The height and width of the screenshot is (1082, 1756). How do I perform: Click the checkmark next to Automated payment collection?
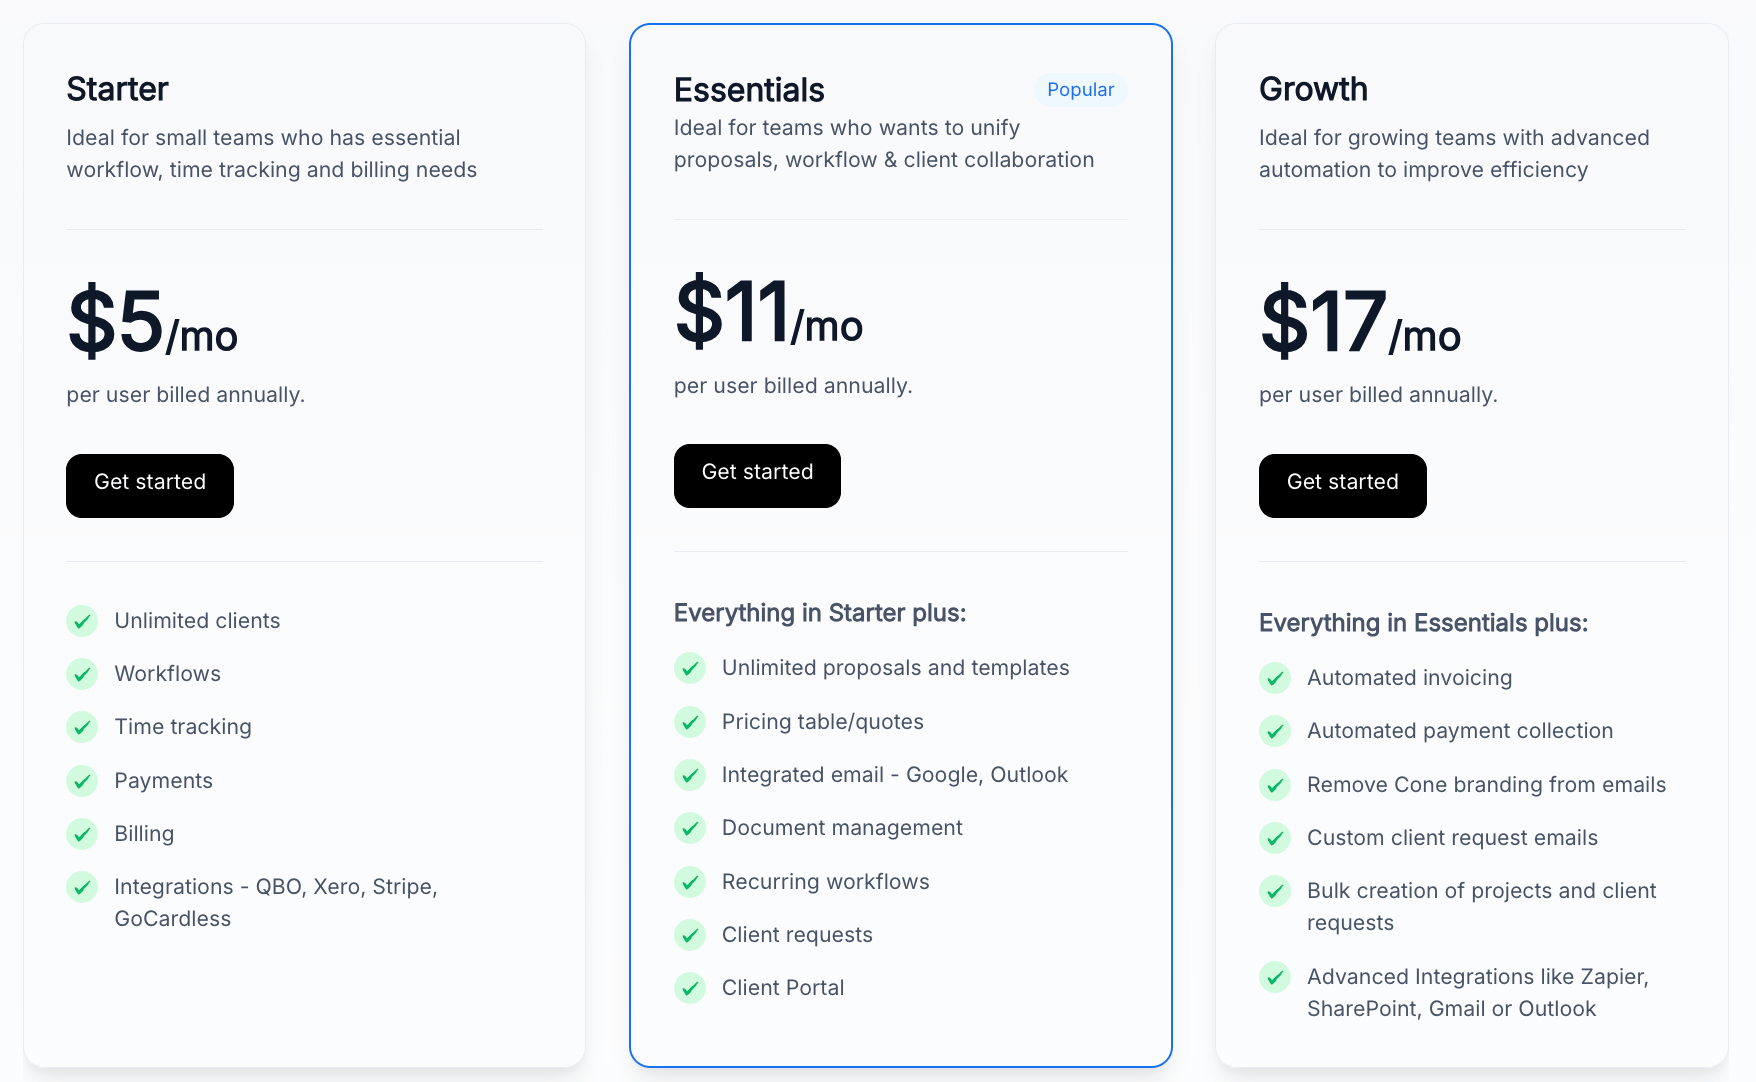(1275, 731)
